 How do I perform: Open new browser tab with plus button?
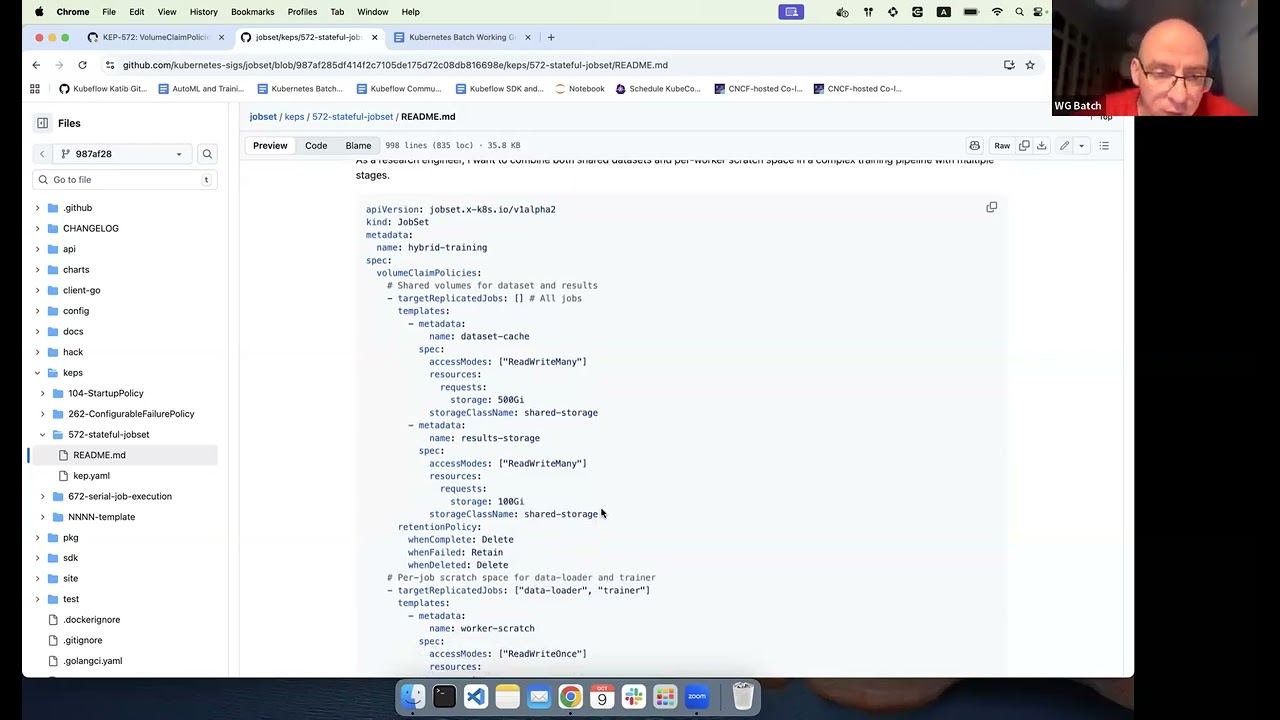click(550, 37)
